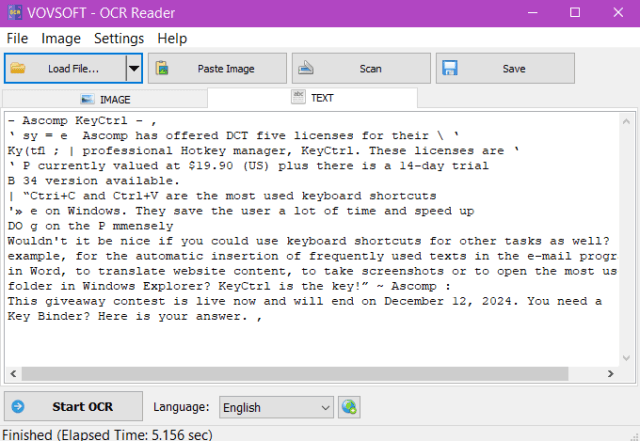Screen dimensions: 640x441
Task: Click the folder icon on Load File
Action: click(18, 68)
